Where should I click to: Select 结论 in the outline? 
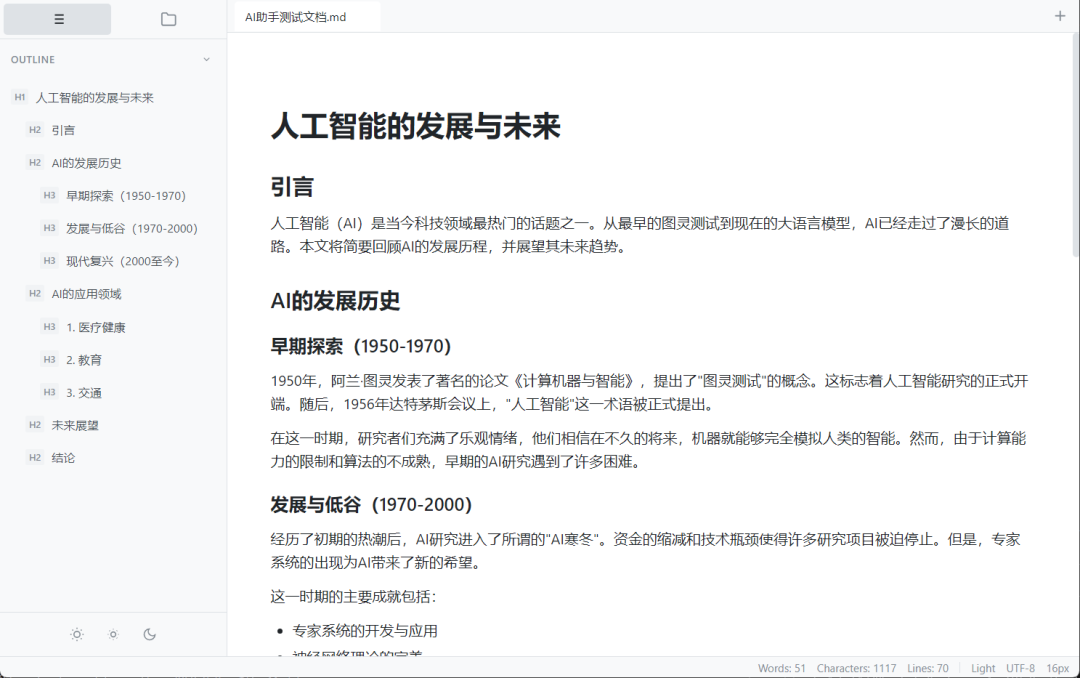[63, 458]
